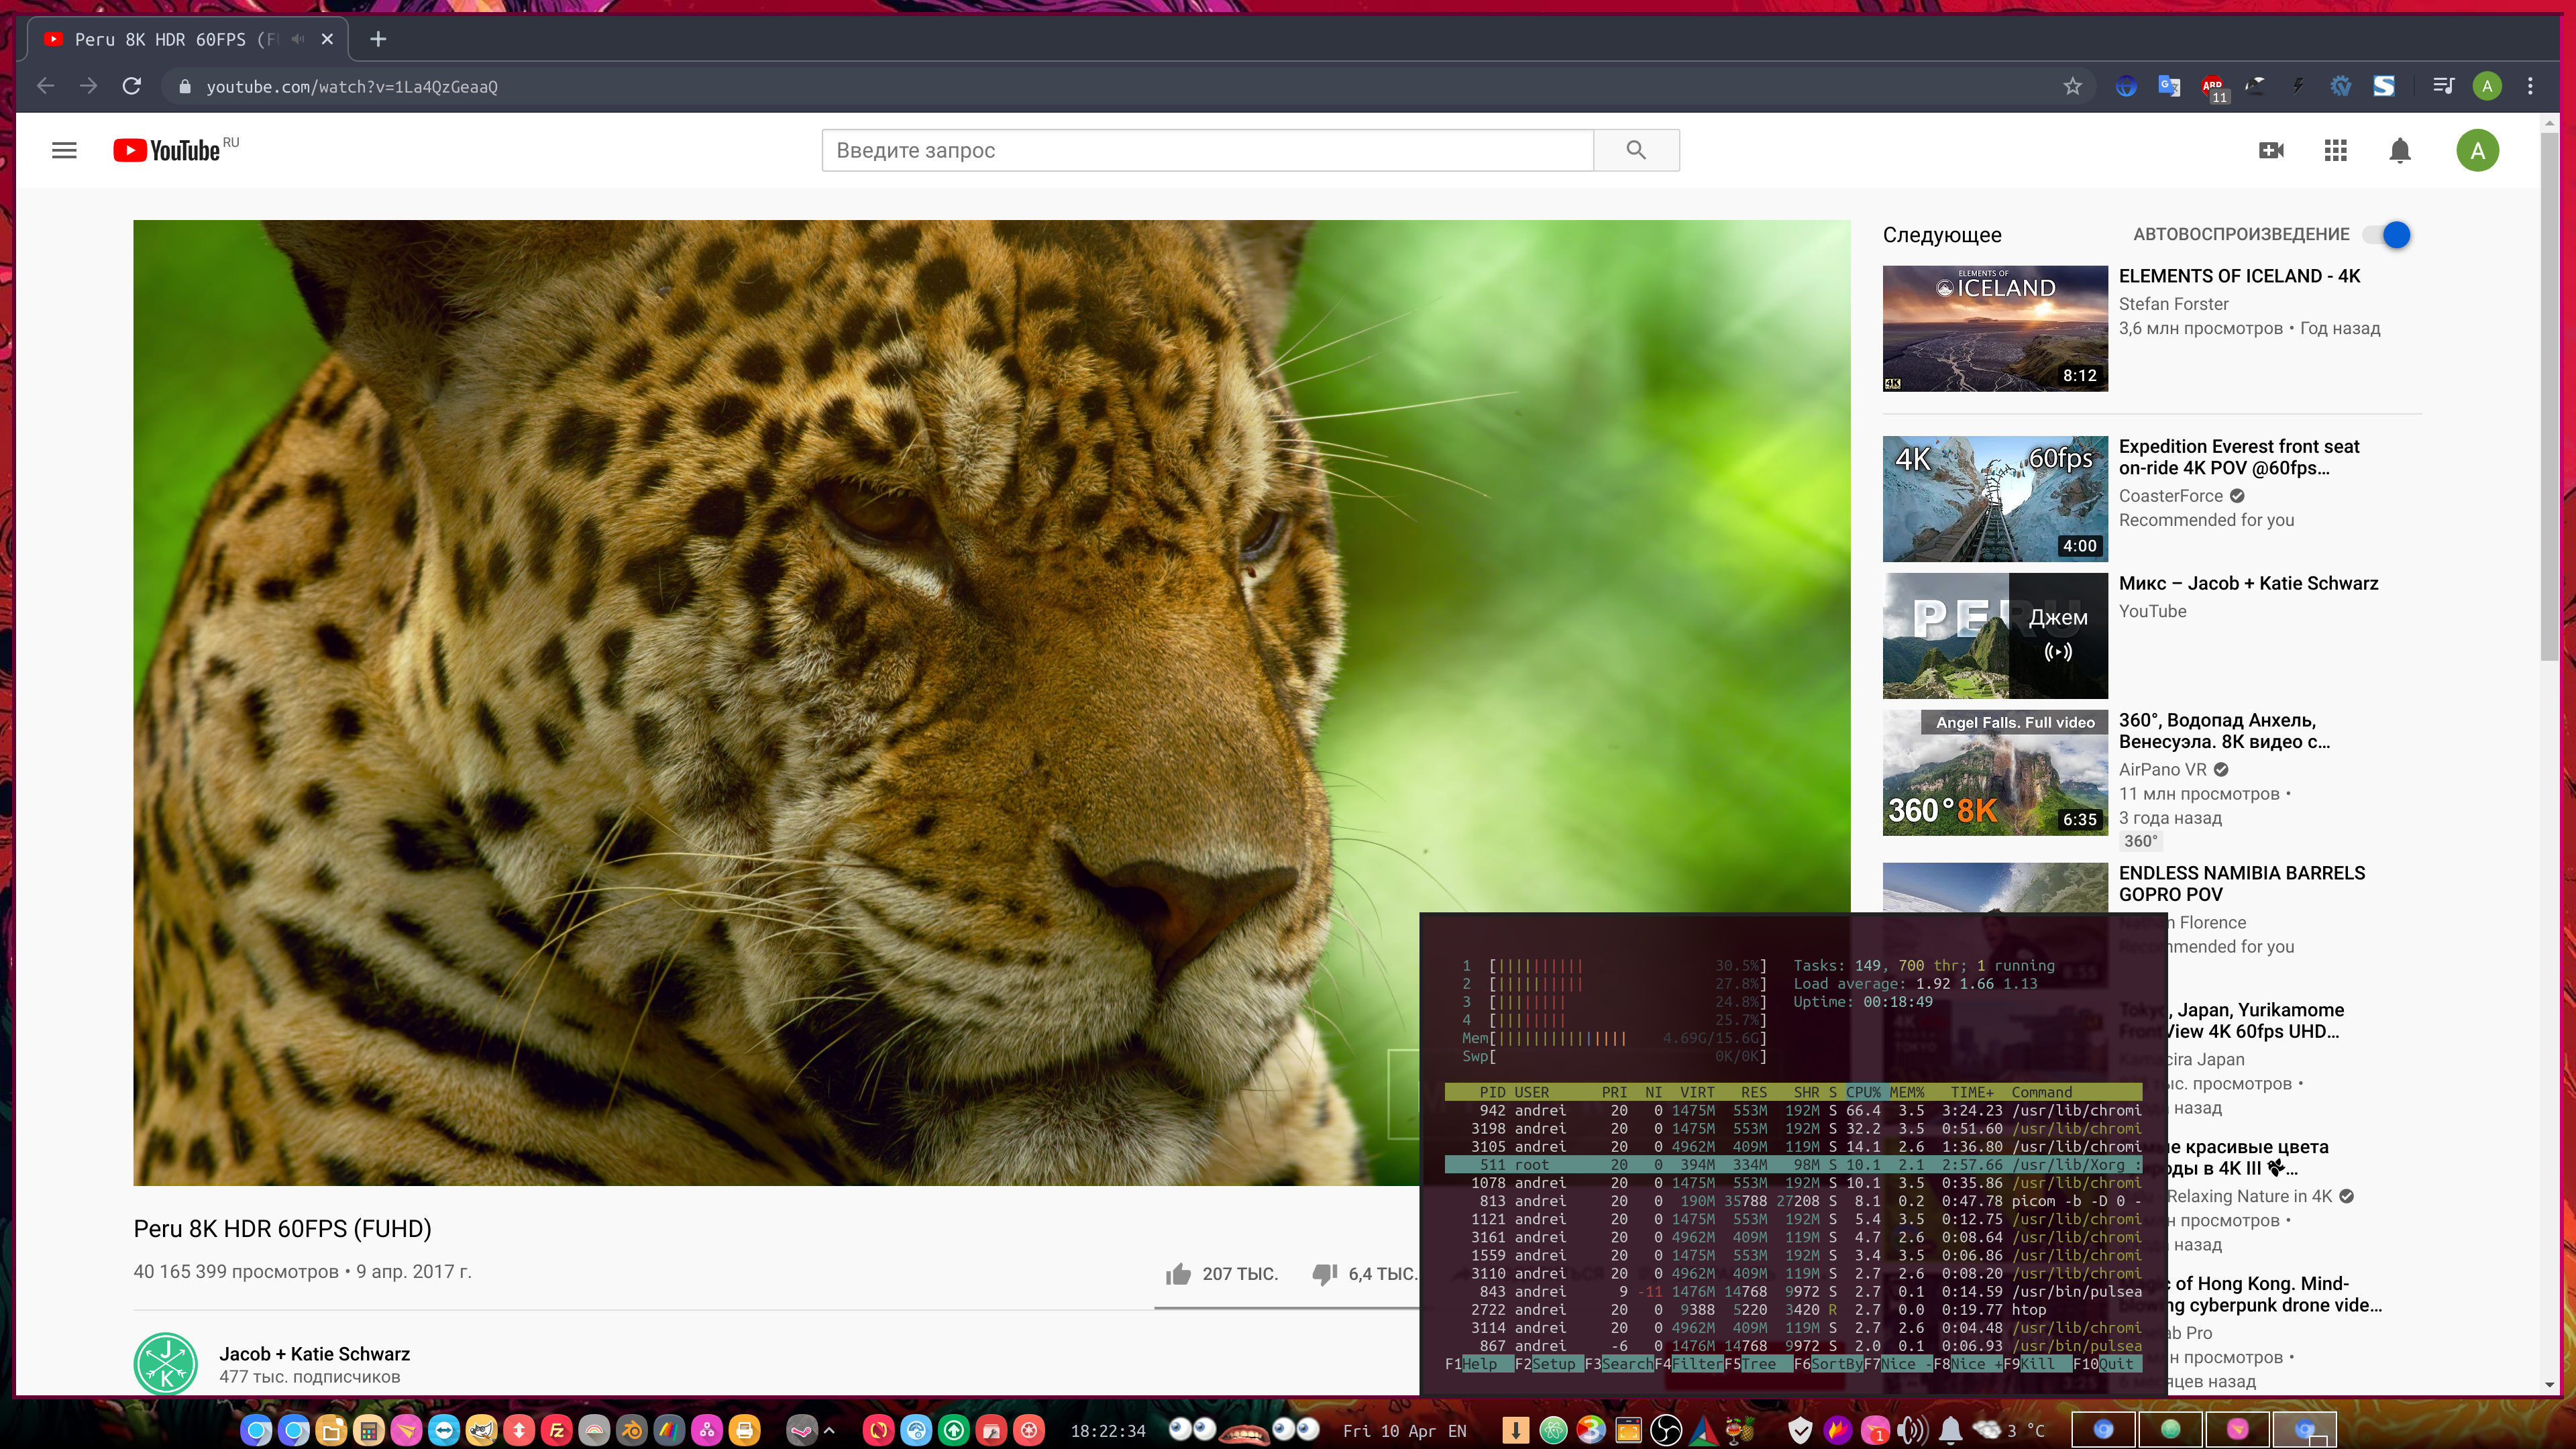
Task: Expand the dock's hidden apps chevron
Action: pyautogui.click(x=829, y=1430)
